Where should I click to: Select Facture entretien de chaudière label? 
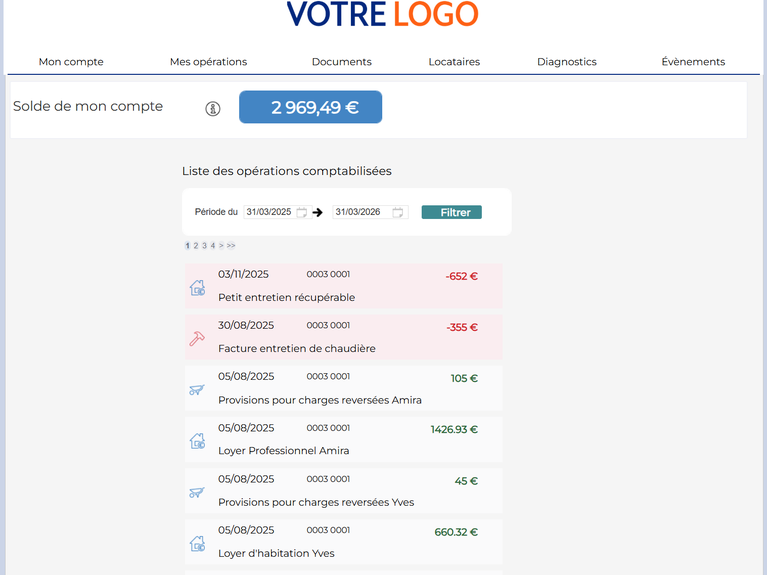pos(297,348)
